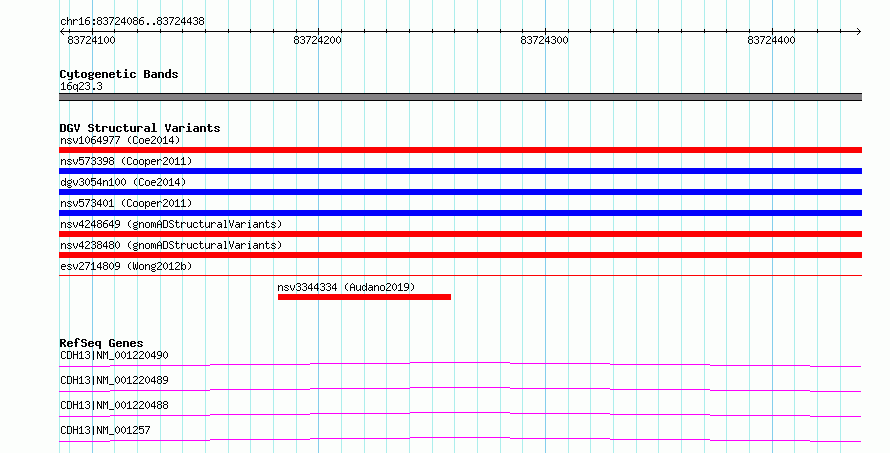Screen dimensions: 890x453
Task: Click the thin esv2714809 (Wong2012b) variant line
Action: pyautogui.click(x=460, y=275)
